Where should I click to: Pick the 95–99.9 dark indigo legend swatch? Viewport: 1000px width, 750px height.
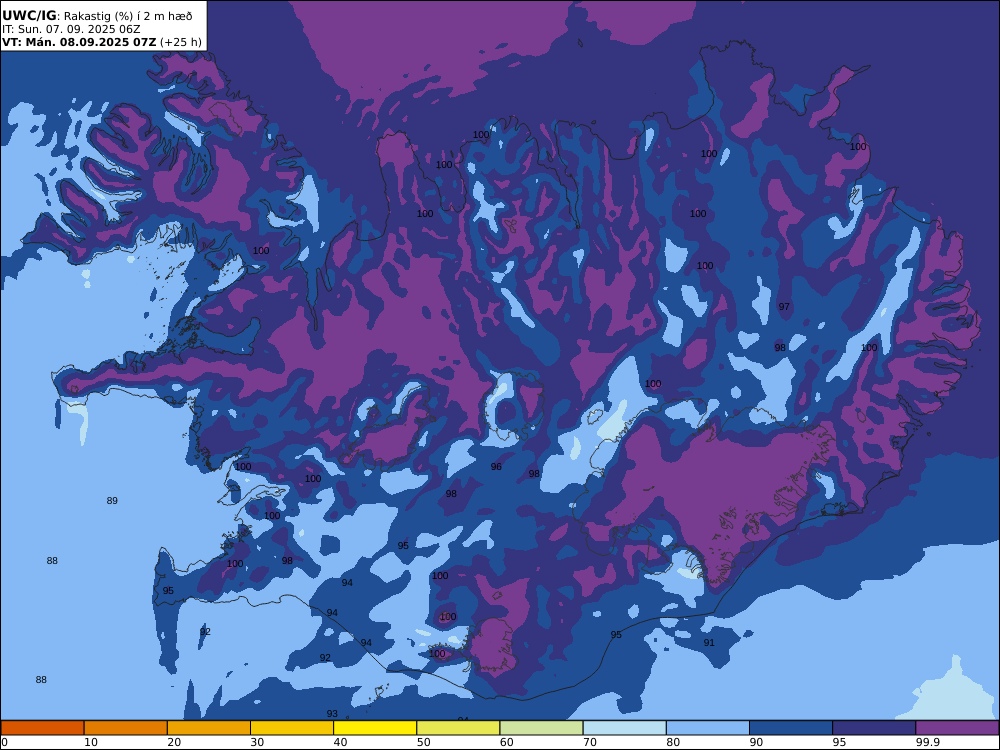(x=874, y=728)
